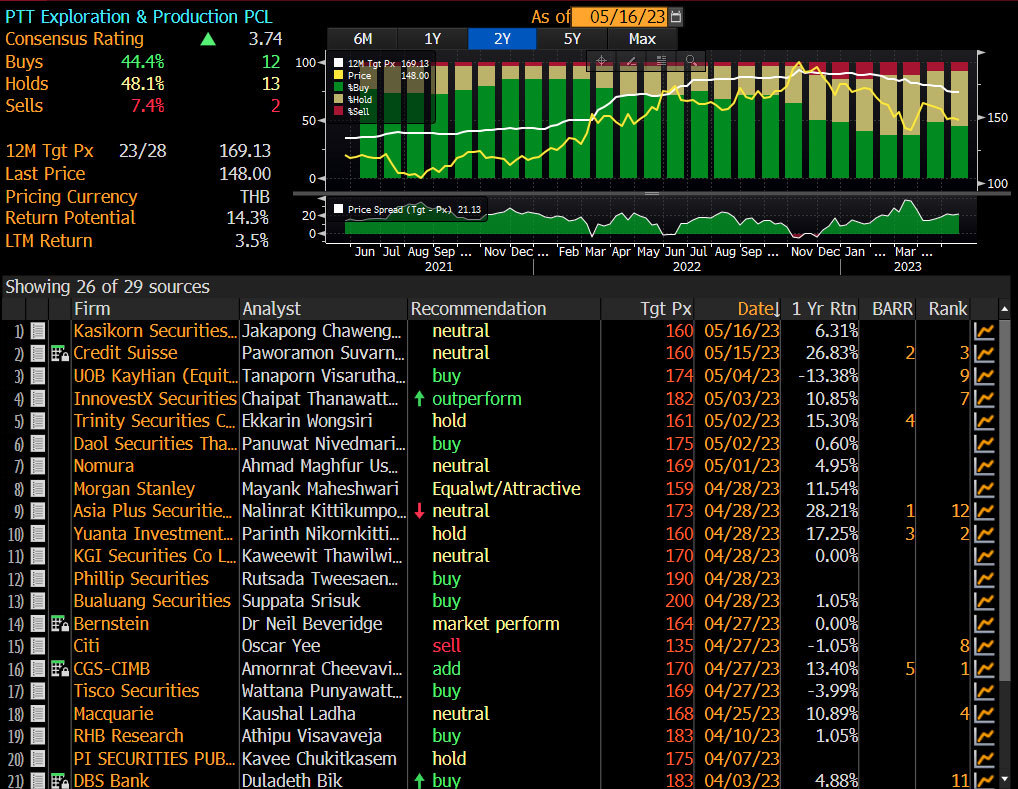
Task: Sort table by BARR column header
Action: point(888,309)
